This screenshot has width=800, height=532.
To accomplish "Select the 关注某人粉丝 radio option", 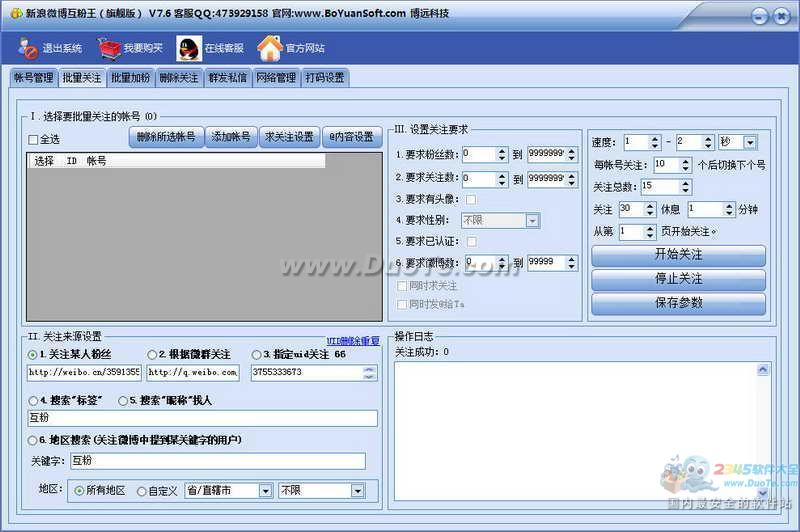I will pos(33,354).
